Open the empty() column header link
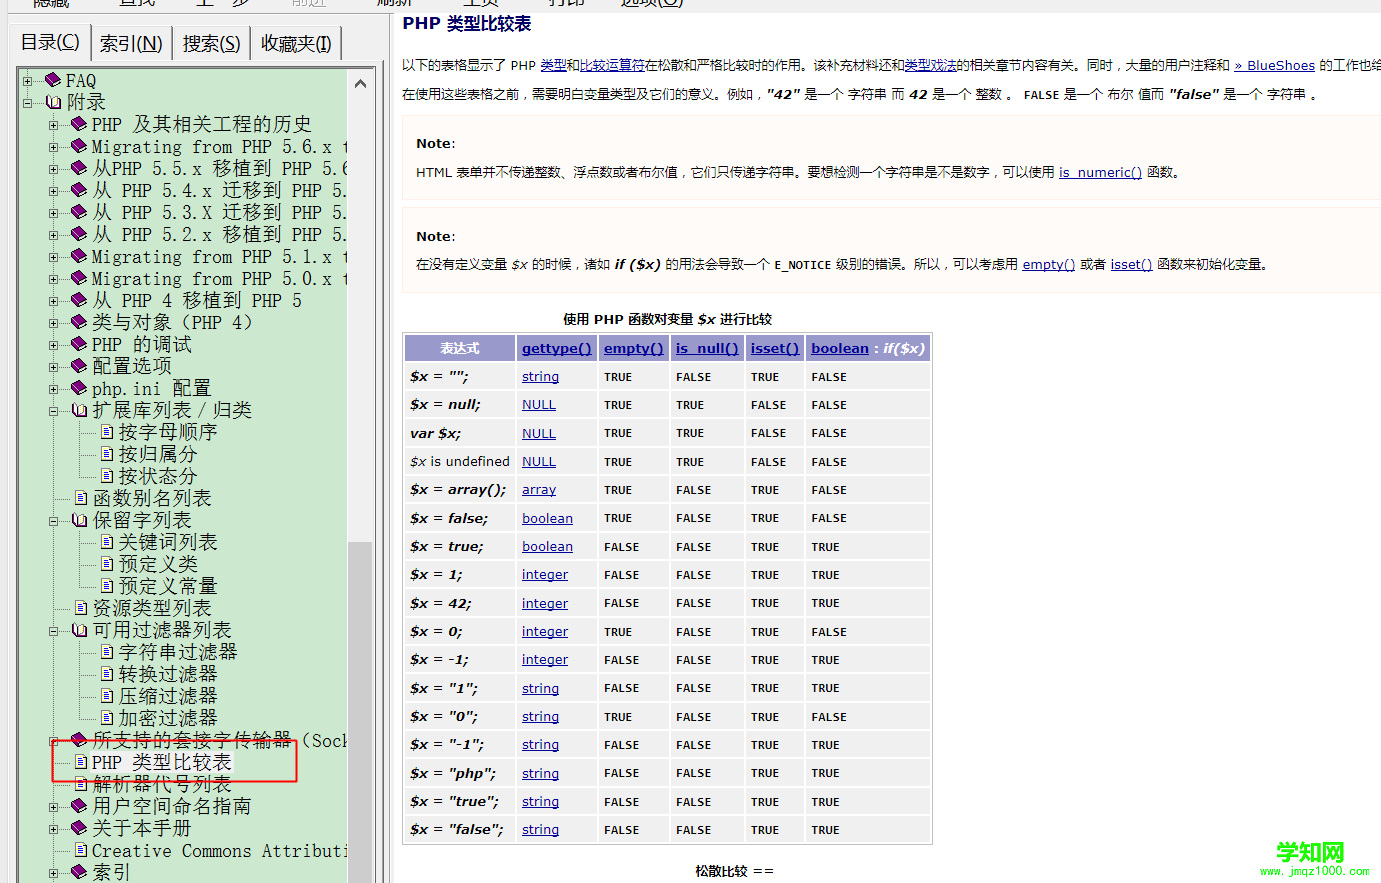Viewport: 1381px width, 883px height. click(634, 348)
